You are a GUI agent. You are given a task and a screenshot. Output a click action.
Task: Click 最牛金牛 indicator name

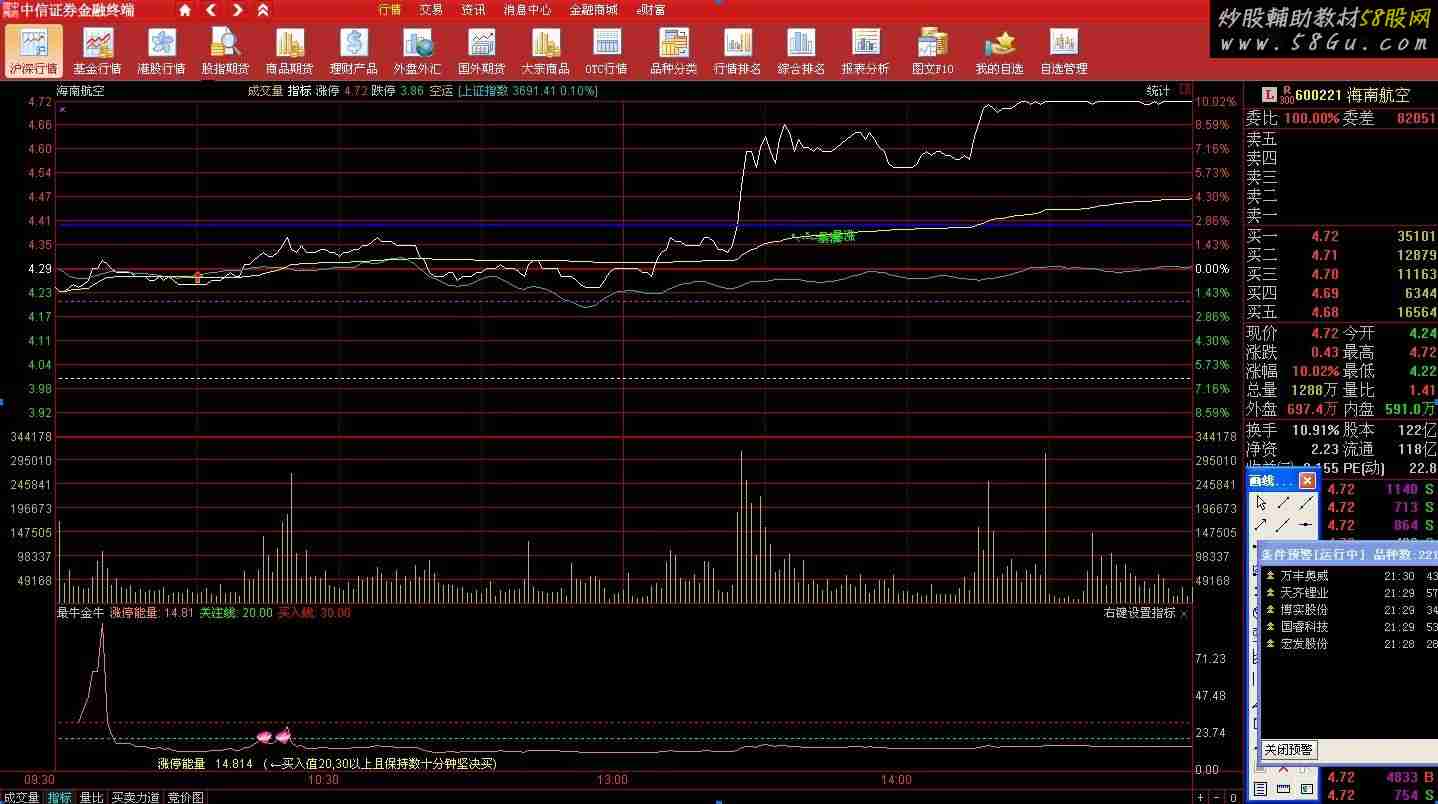[x=80, y=613]
